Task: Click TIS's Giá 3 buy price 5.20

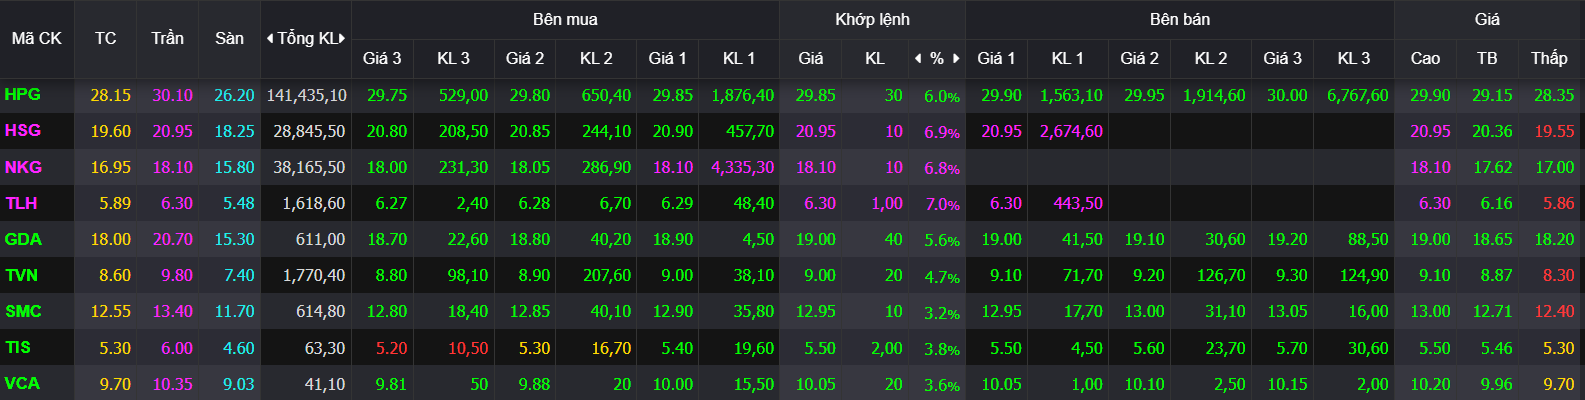Action: [x=391, y=348]
